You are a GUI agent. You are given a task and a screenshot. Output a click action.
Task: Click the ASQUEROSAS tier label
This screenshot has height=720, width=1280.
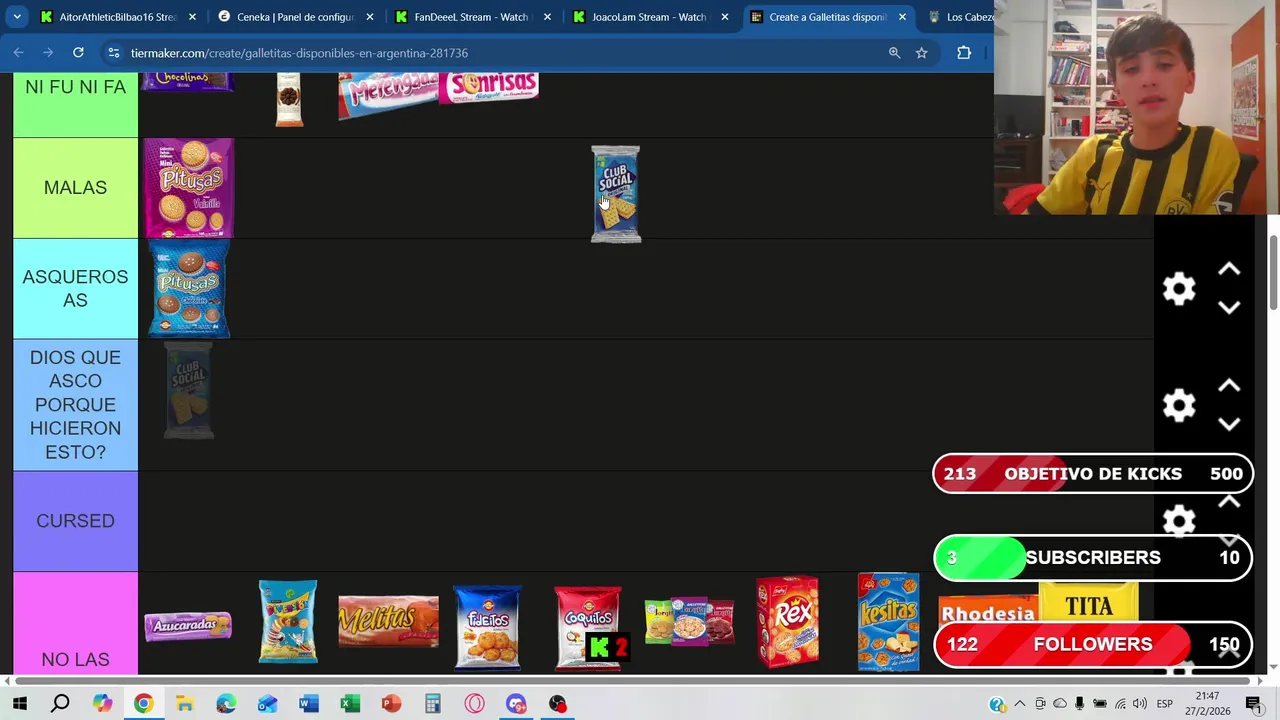(x=75, y=289)
